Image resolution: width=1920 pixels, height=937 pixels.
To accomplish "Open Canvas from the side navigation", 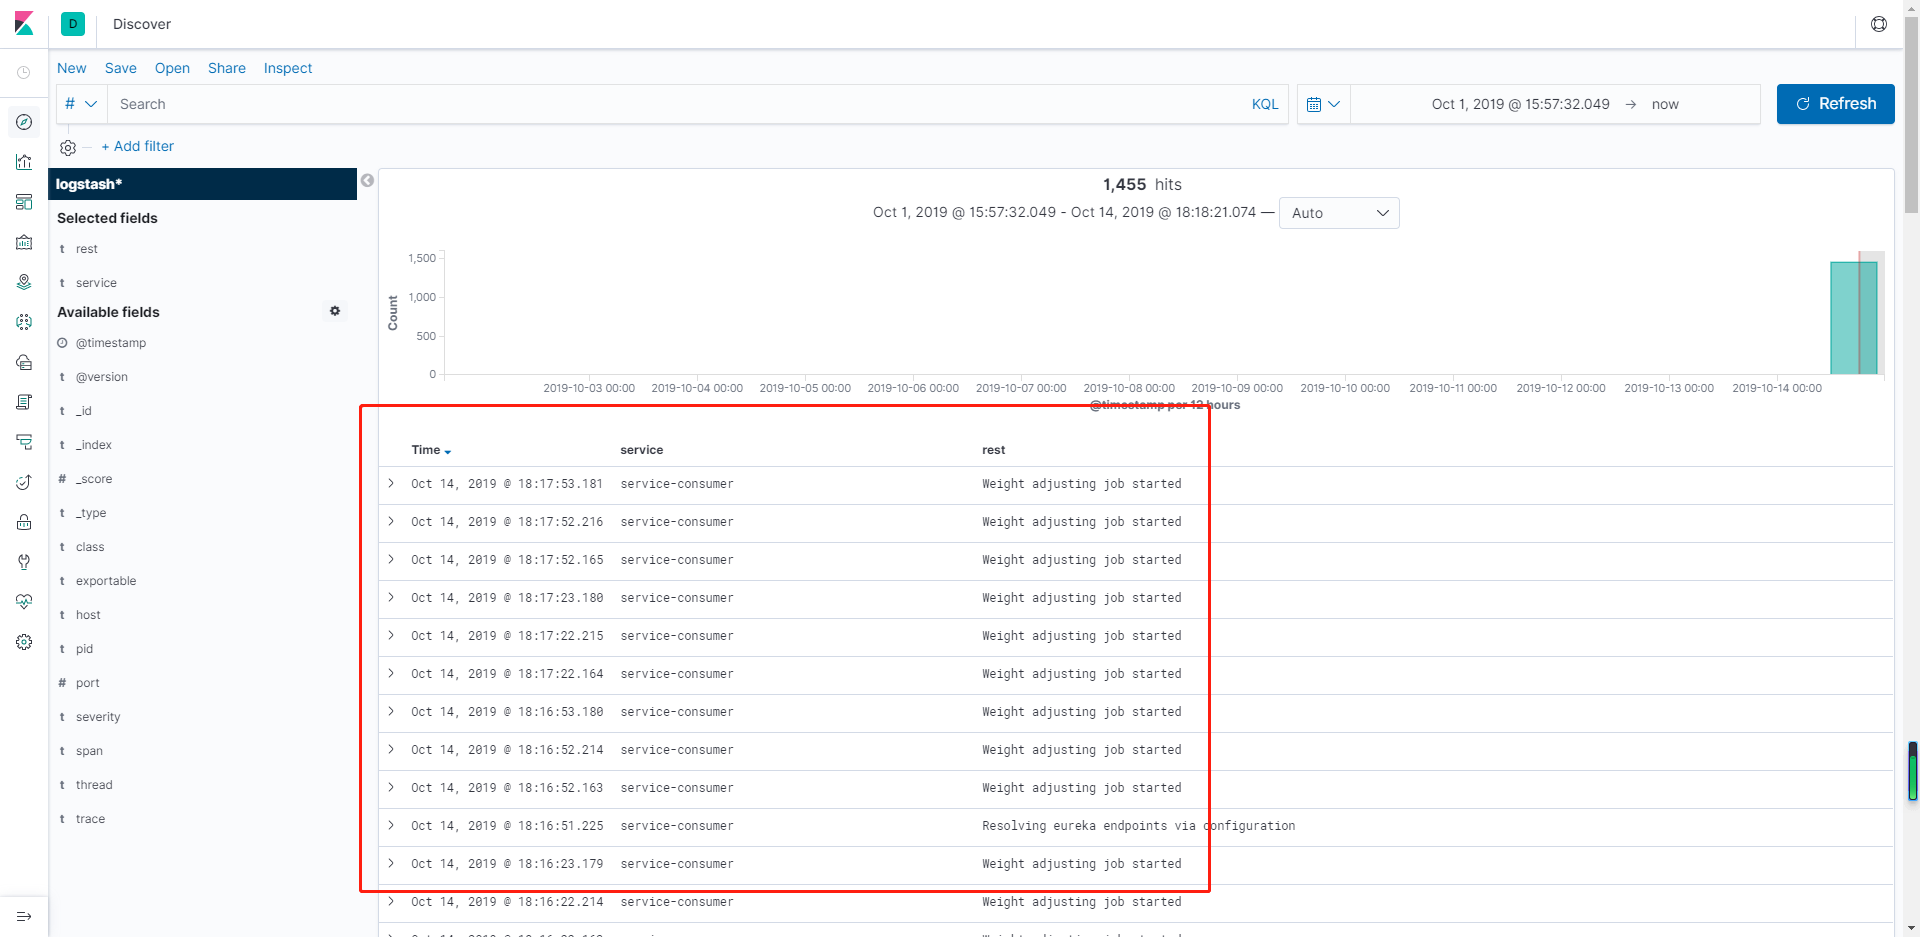I will click(24, 242).
